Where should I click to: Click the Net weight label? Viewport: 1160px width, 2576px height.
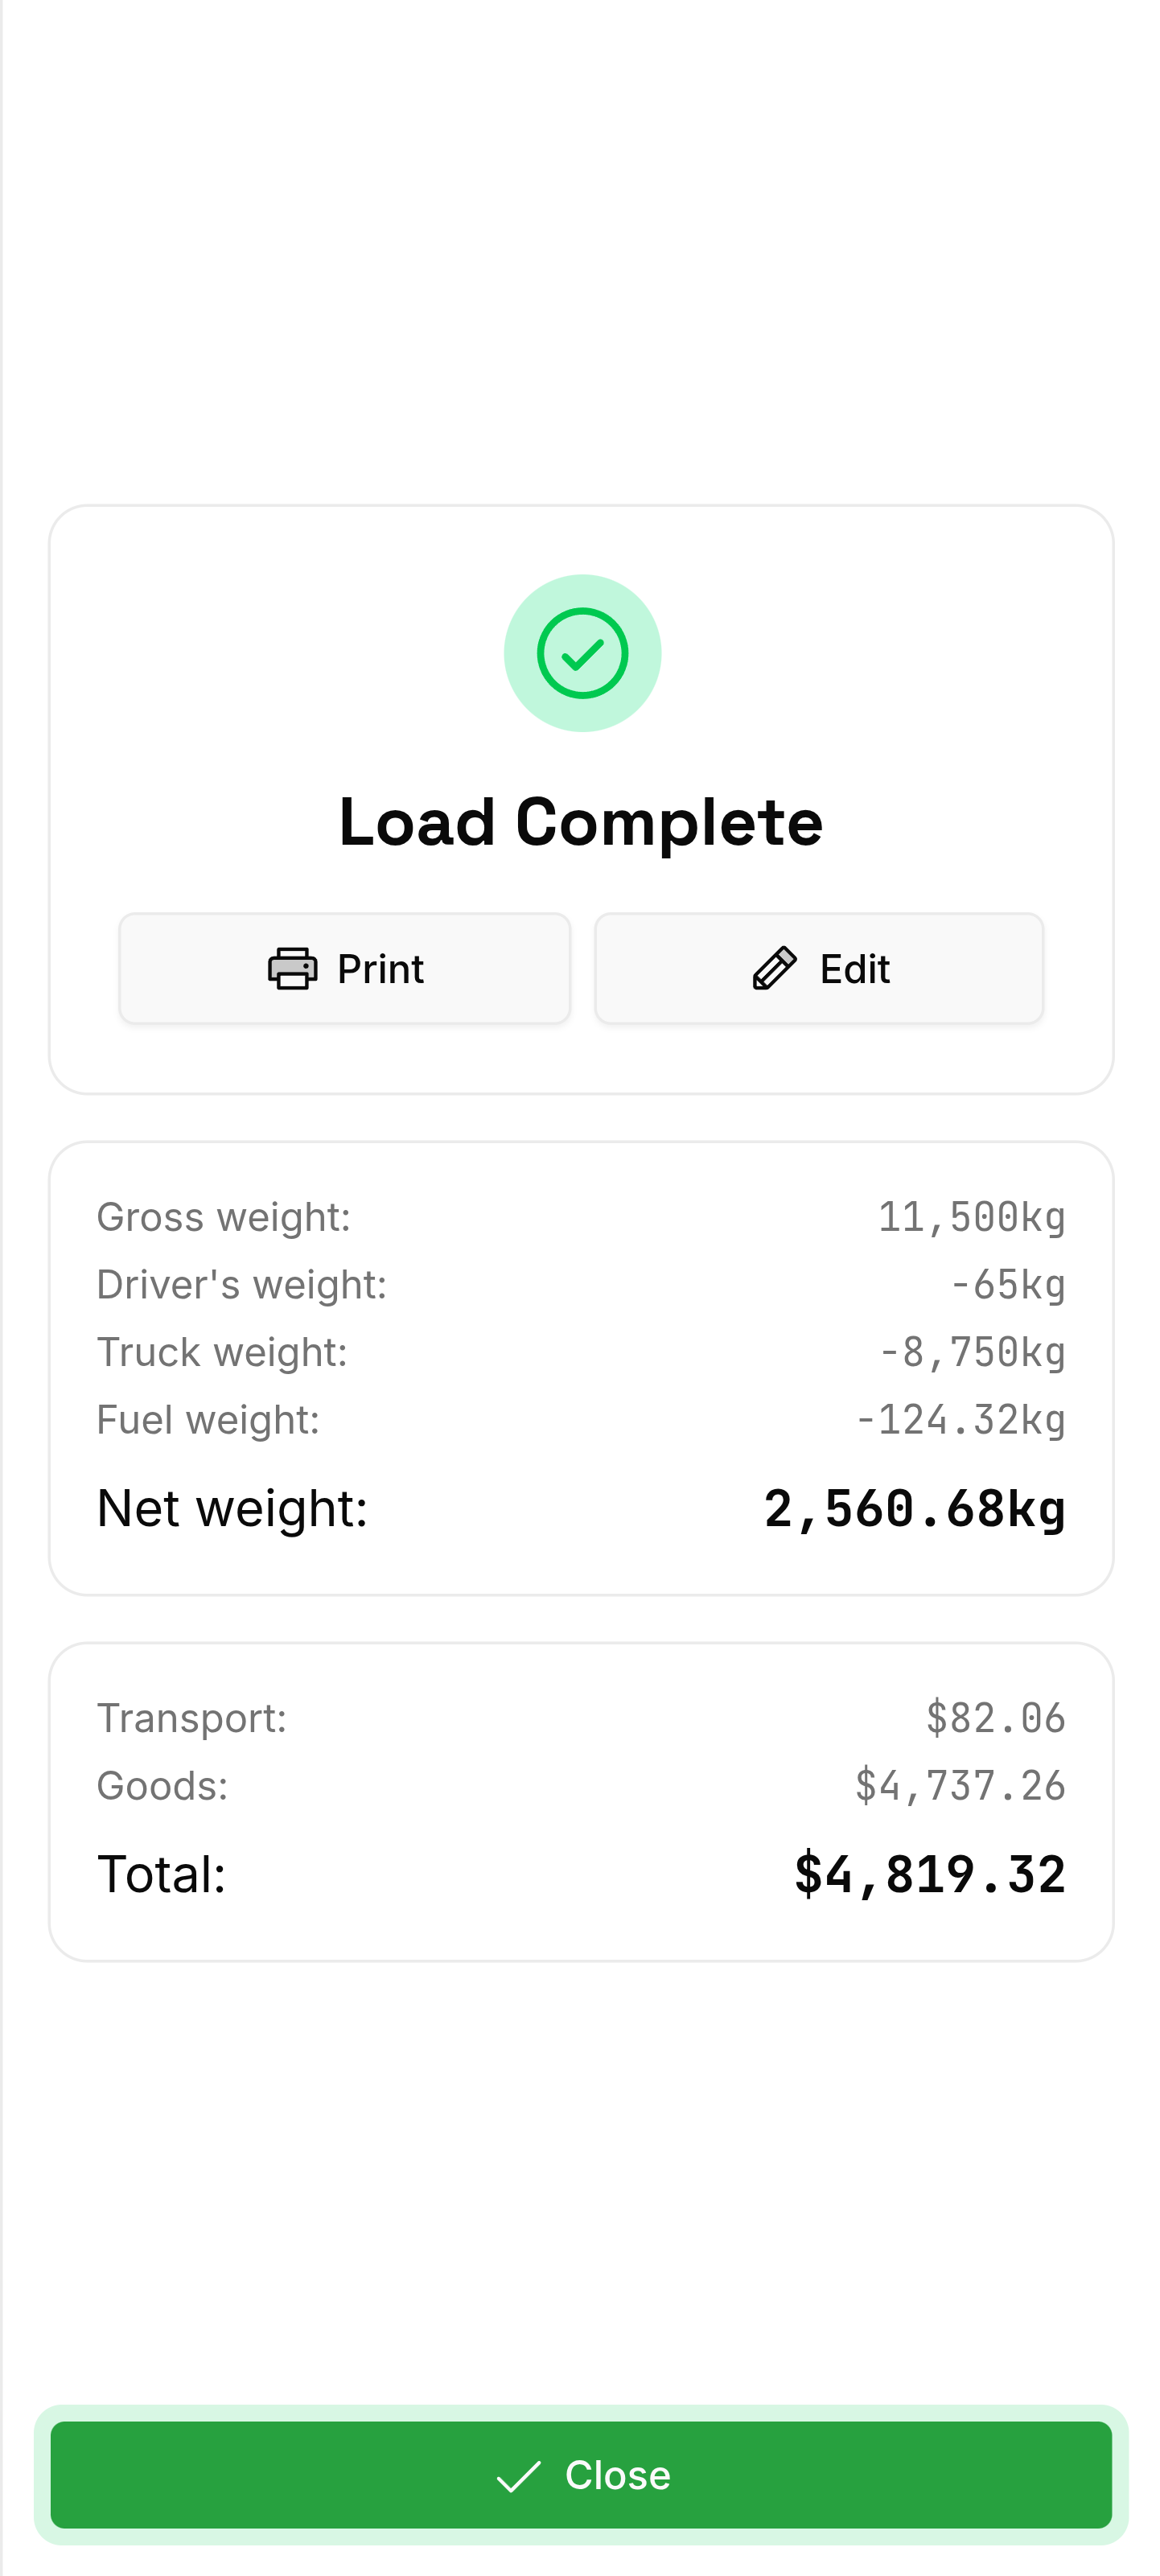232,1508
